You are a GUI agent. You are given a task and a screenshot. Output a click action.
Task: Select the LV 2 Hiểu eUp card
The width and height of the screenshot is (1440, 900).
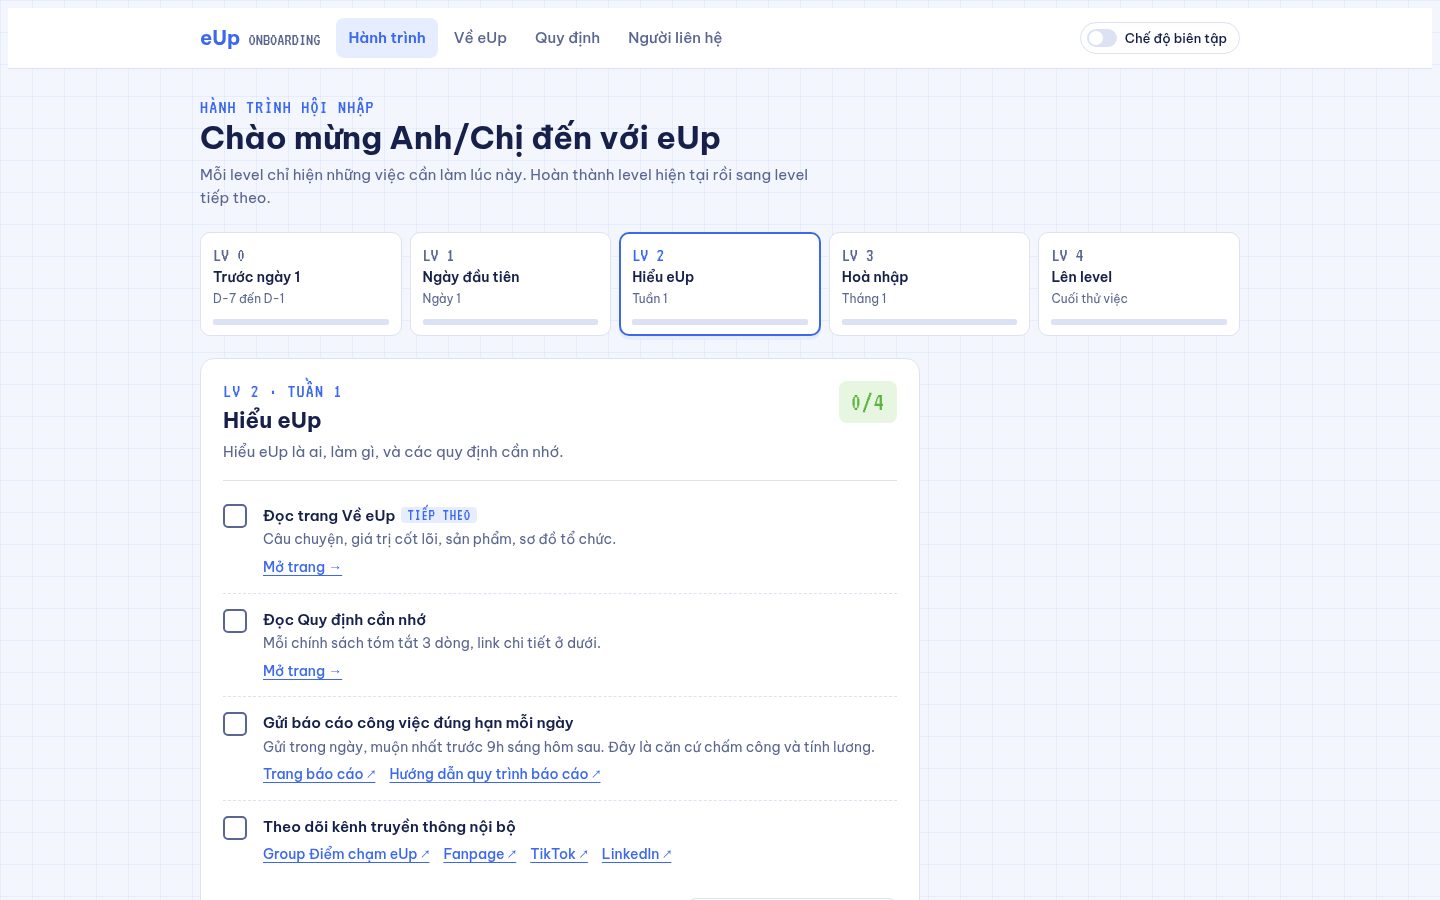(x=720, y=284)
